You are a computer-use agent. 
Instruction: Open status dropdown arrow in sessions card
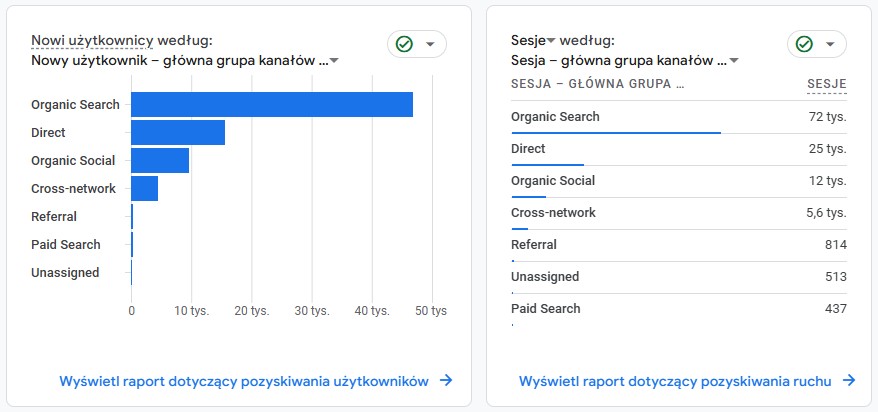pyautogui.click(x=830, y=44)
